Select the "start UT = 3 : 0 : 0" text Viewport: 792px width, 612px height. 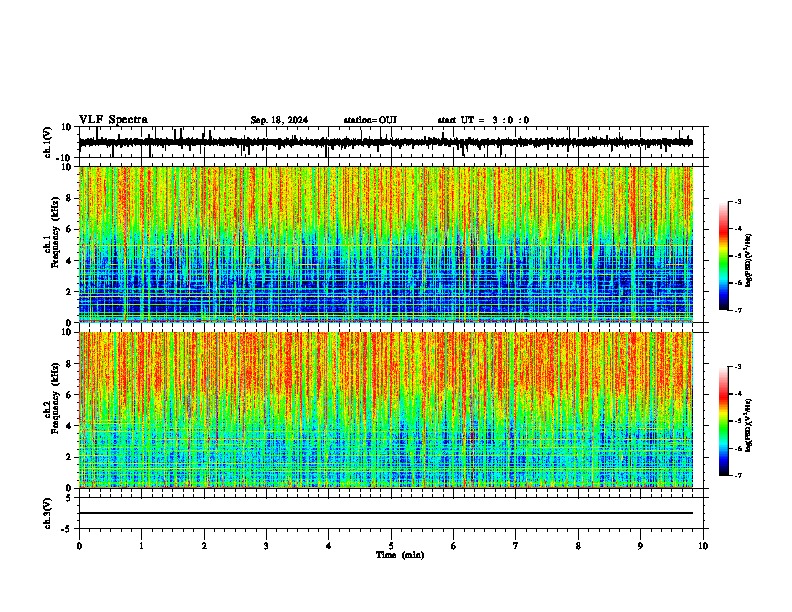(483, 120)
